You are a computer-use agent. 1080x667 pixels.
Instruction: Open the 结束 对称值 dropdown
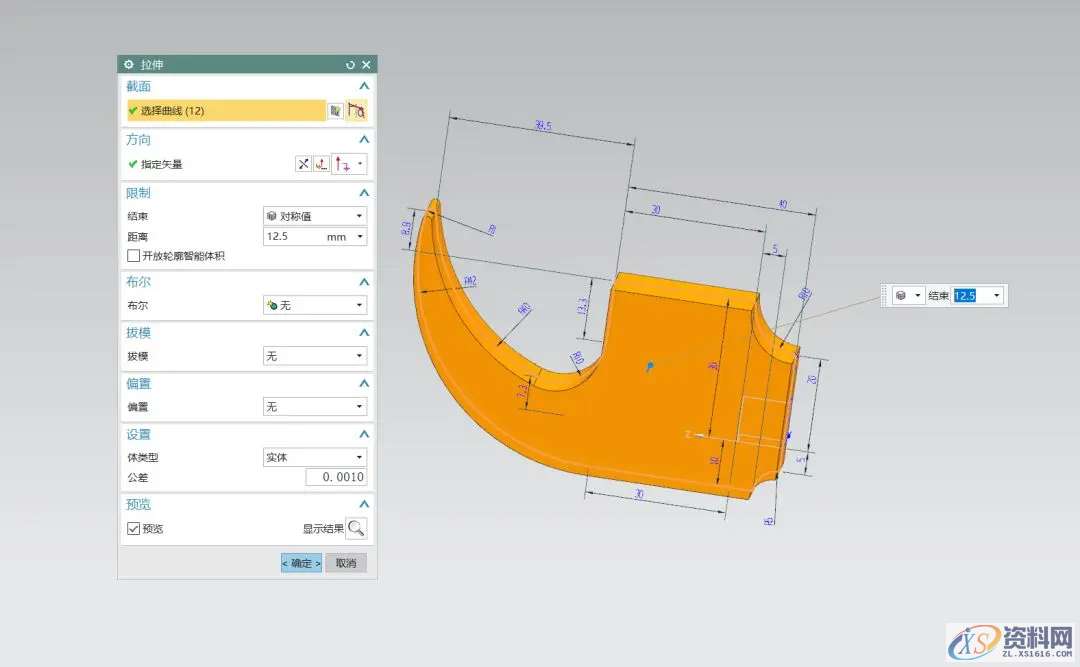[x=314, y=216]
